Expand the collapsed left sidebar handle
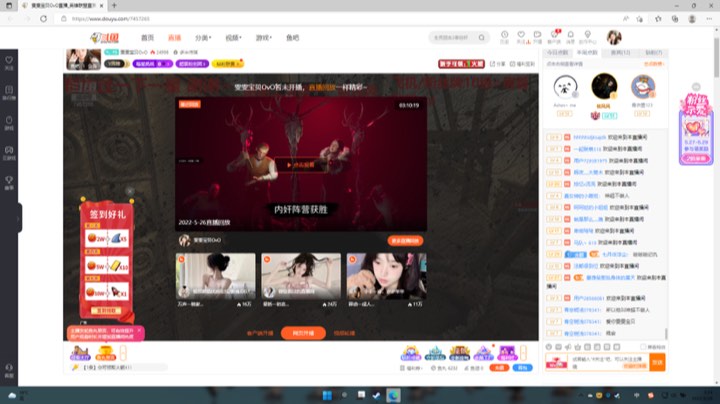Screen dimensions: 720x404 20,218
